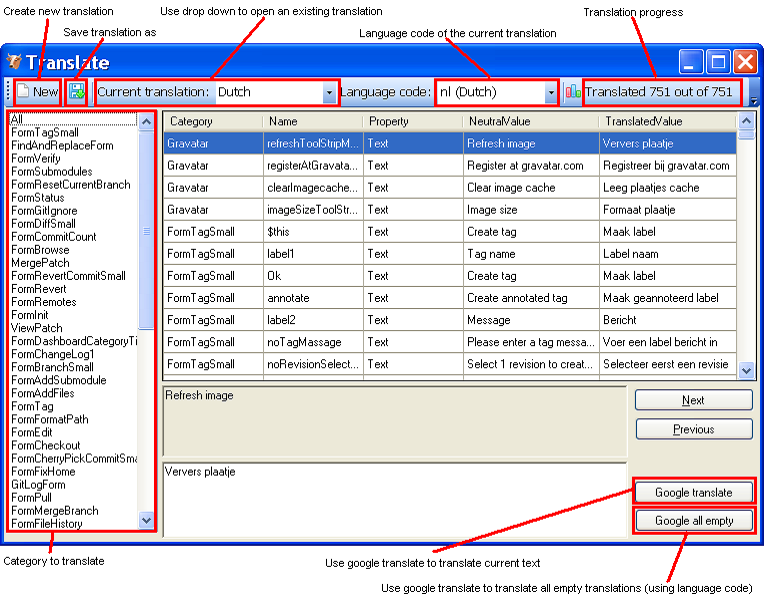Click the Translated 751 out of 751 label
768x602 pixels.
(x=658, y=92)
